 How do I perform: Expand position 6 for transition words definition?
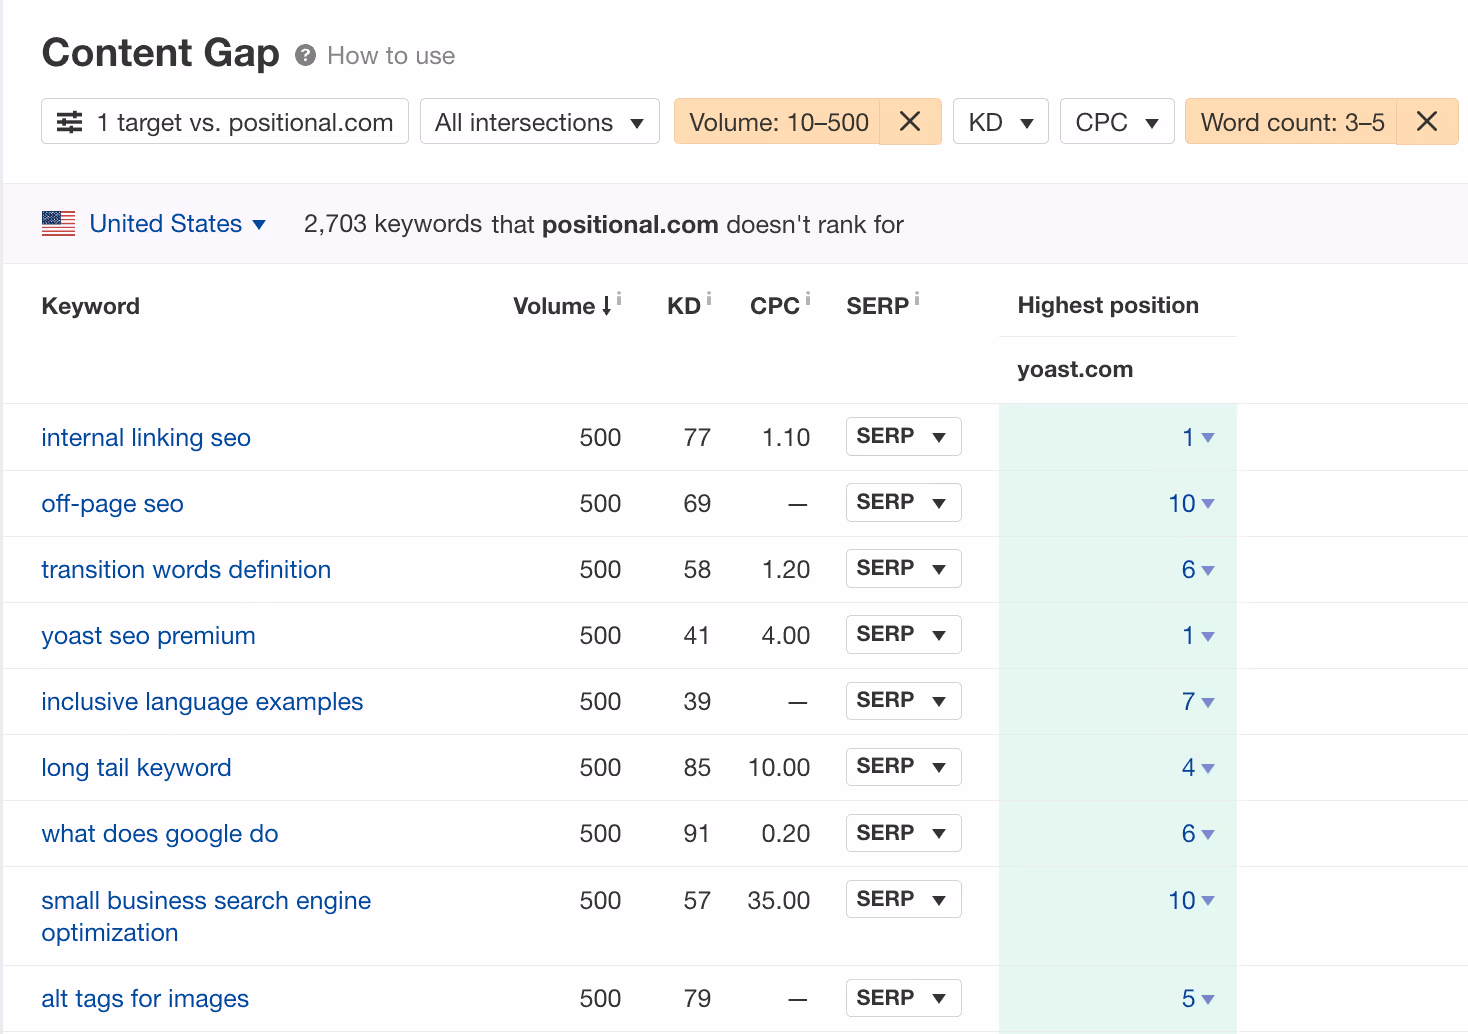1198,569
